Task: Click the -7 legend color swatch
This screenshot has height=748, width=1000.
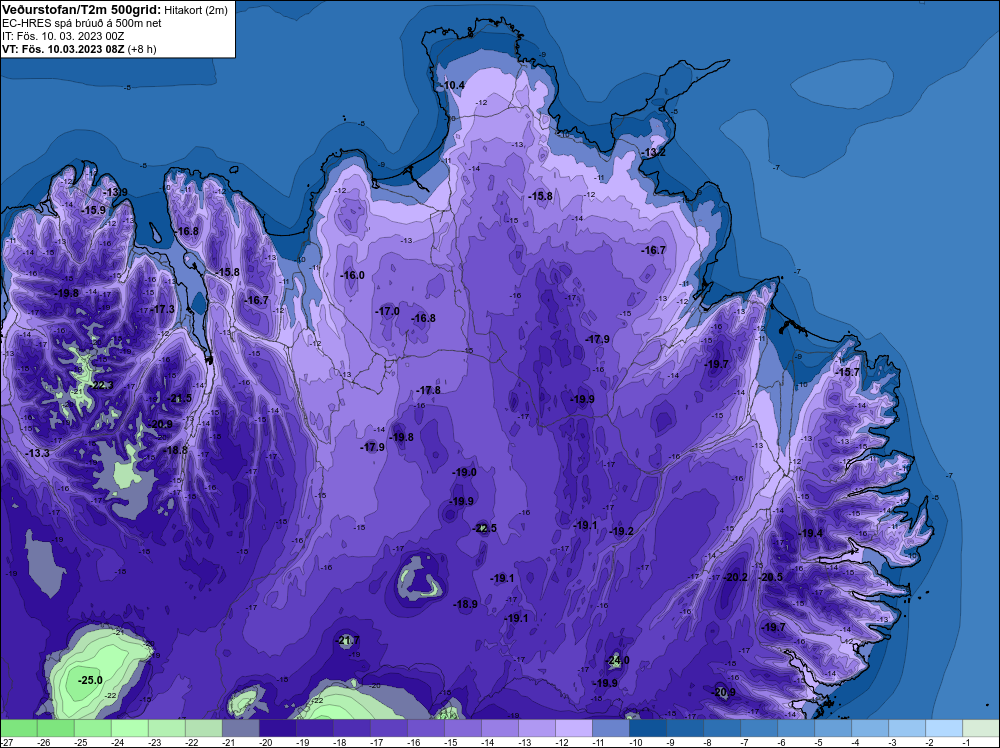Action: pos(758,728)
